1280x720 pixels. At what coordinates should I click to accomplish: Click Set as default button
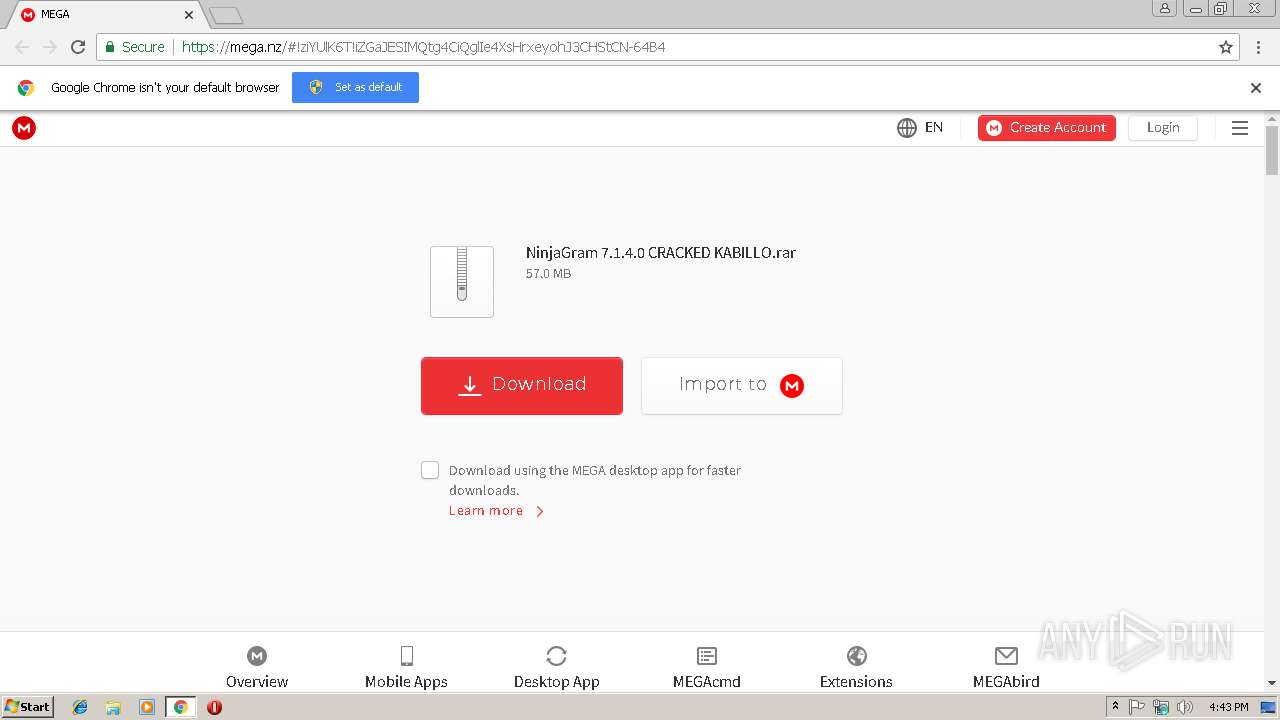355,87
